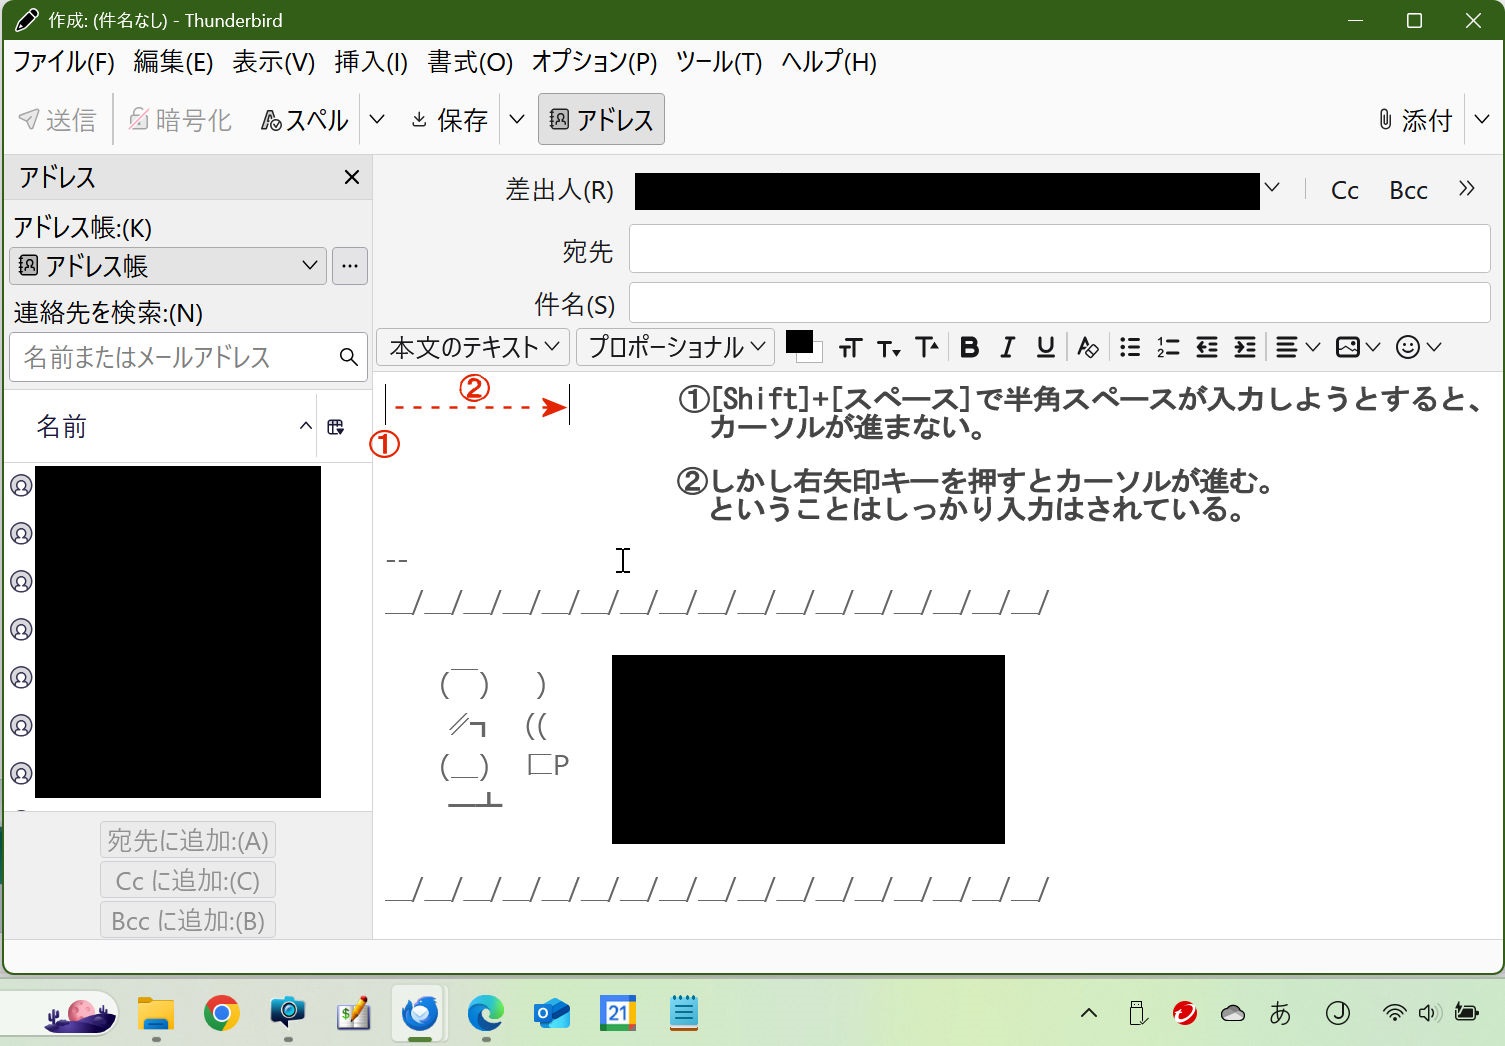Click the remove text styling icon
Screen dimensions: 1505x1046
pos(1088,347)
